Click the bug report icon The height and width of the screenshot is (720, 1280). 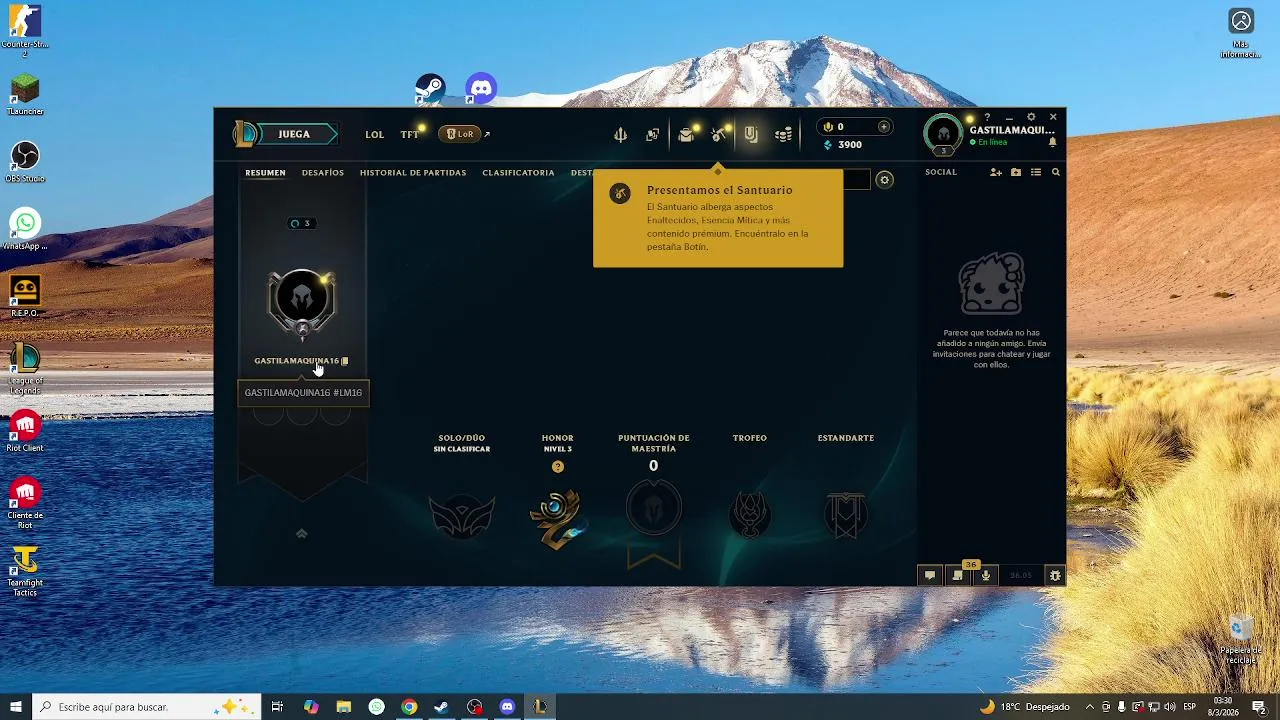1054,575
